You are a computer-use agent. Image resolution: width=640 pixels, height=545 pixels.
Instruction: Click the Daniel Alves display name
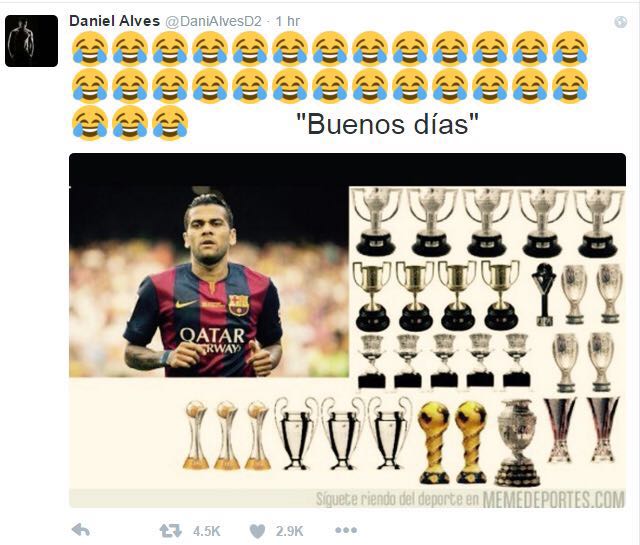click(115, 21)
